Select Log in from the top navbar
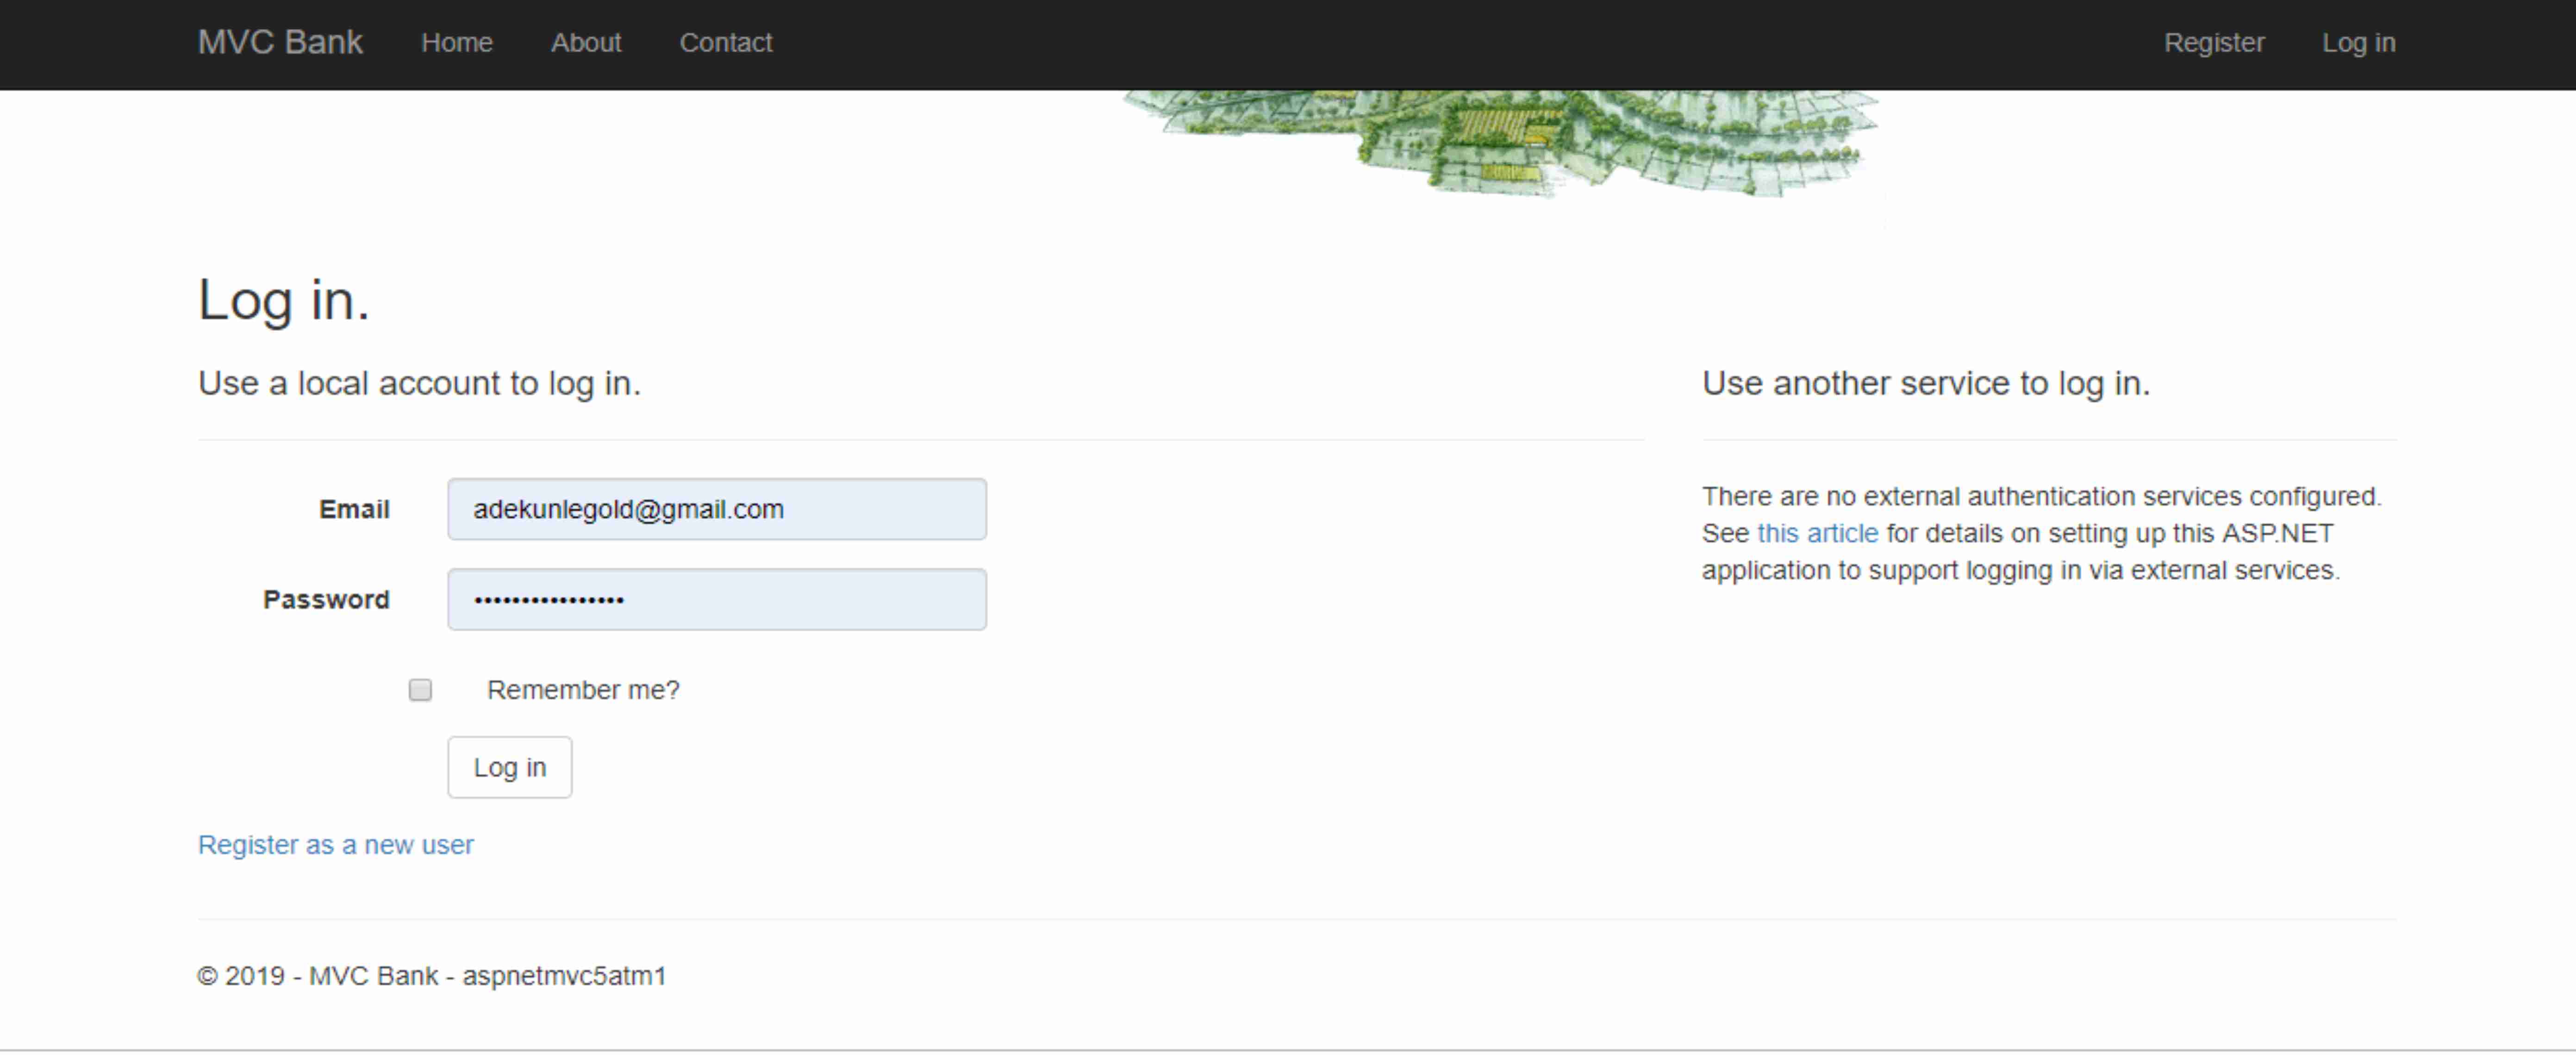This screenshot has width=2576, height=1055. [2358, 43]
